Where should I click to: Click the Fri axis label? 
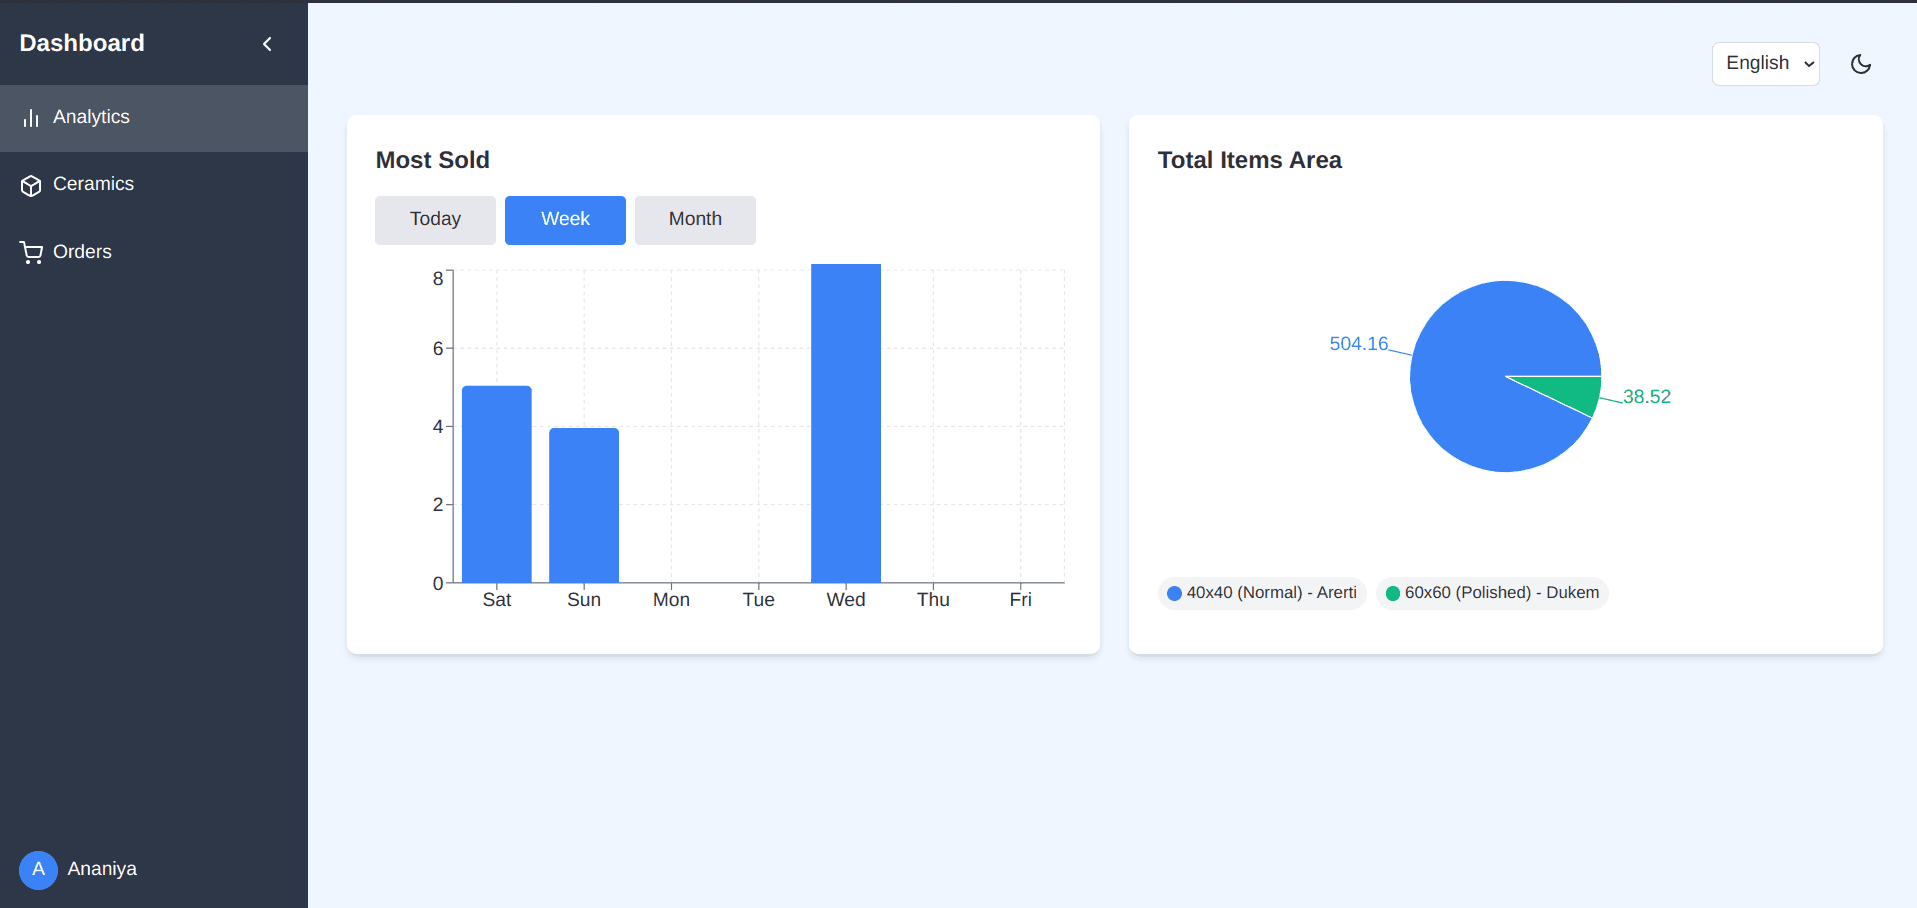coord(1020,600)
